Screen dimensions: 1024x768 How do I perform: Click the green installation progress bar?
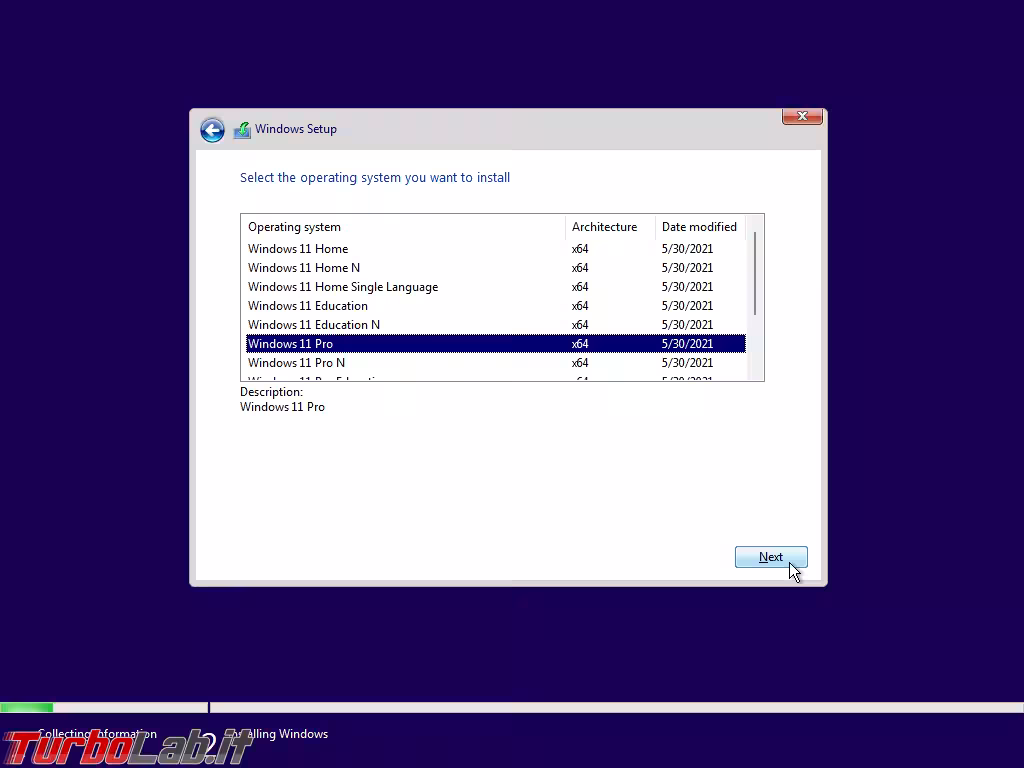27,707
